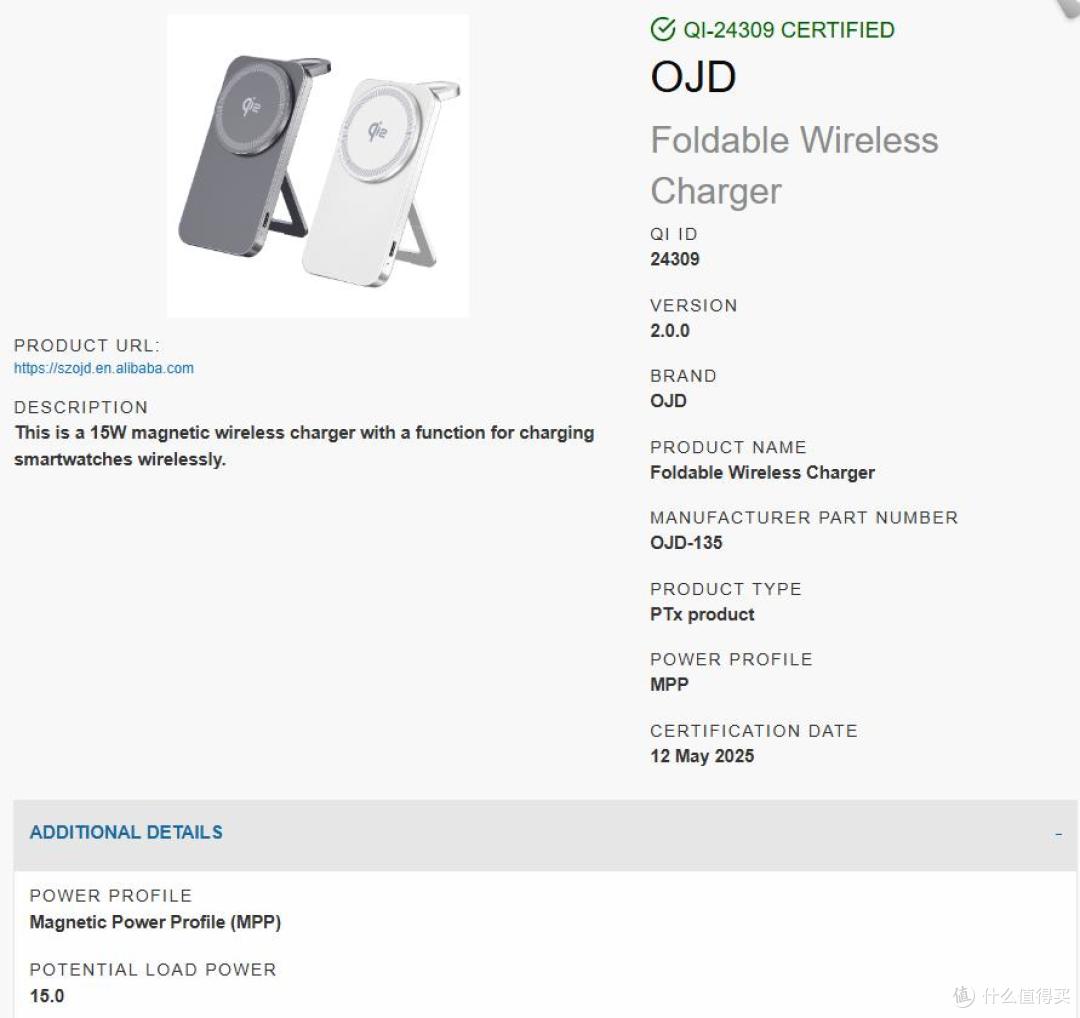The height and width of the screenshot is (1018, 1080).
Task: Select the Foldable Wireless Charger title
Action: tap(794, 165)
